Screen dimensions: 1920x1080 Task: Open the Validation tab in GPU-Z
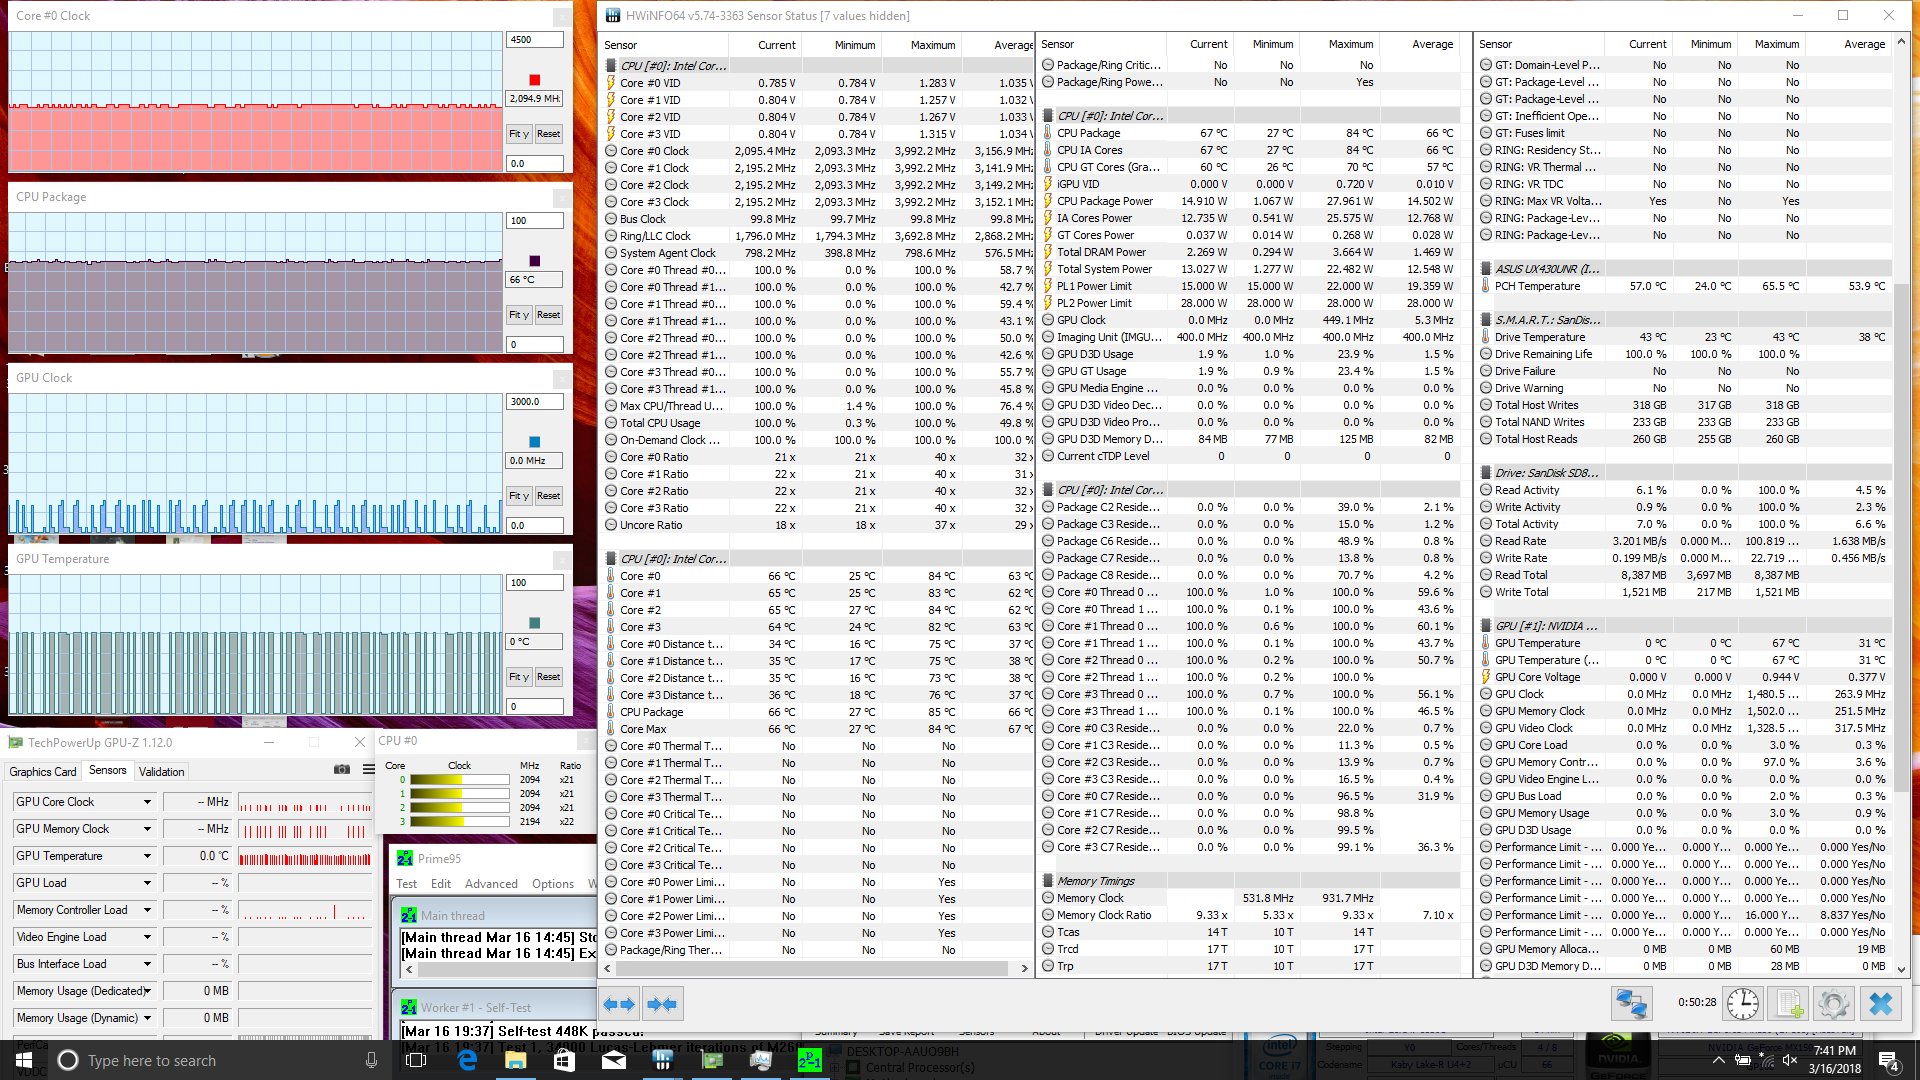point(161,771)
